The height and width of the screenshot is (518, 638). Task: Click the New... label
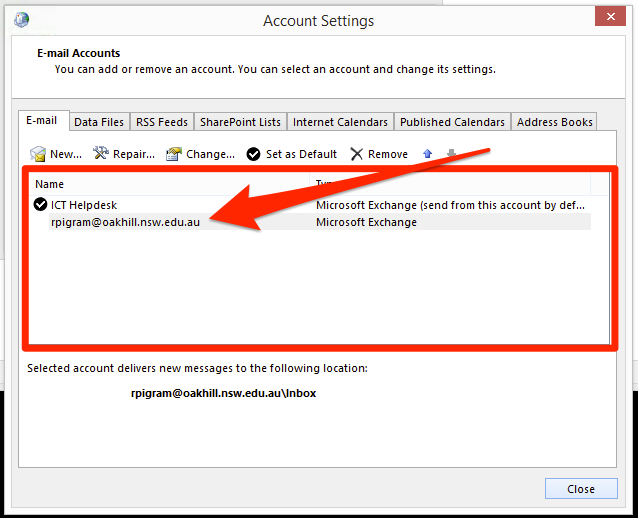[66, 154]
